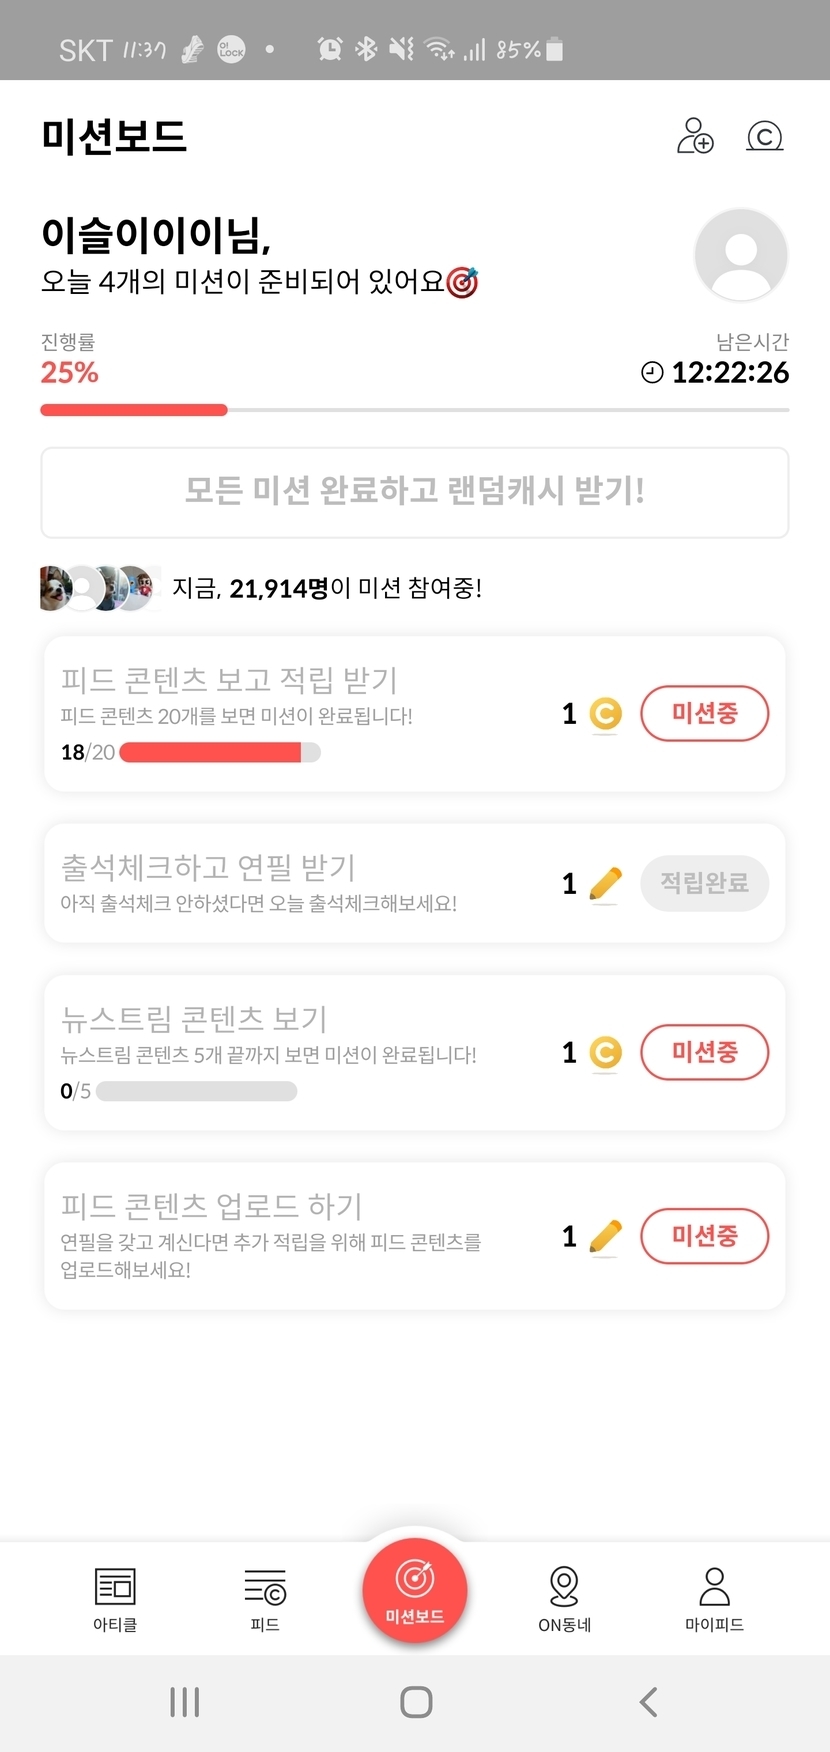This screenshot has width=830, height=1752.
Task: Tap the 적립완료 button on attendance mission
Action: 704,883
